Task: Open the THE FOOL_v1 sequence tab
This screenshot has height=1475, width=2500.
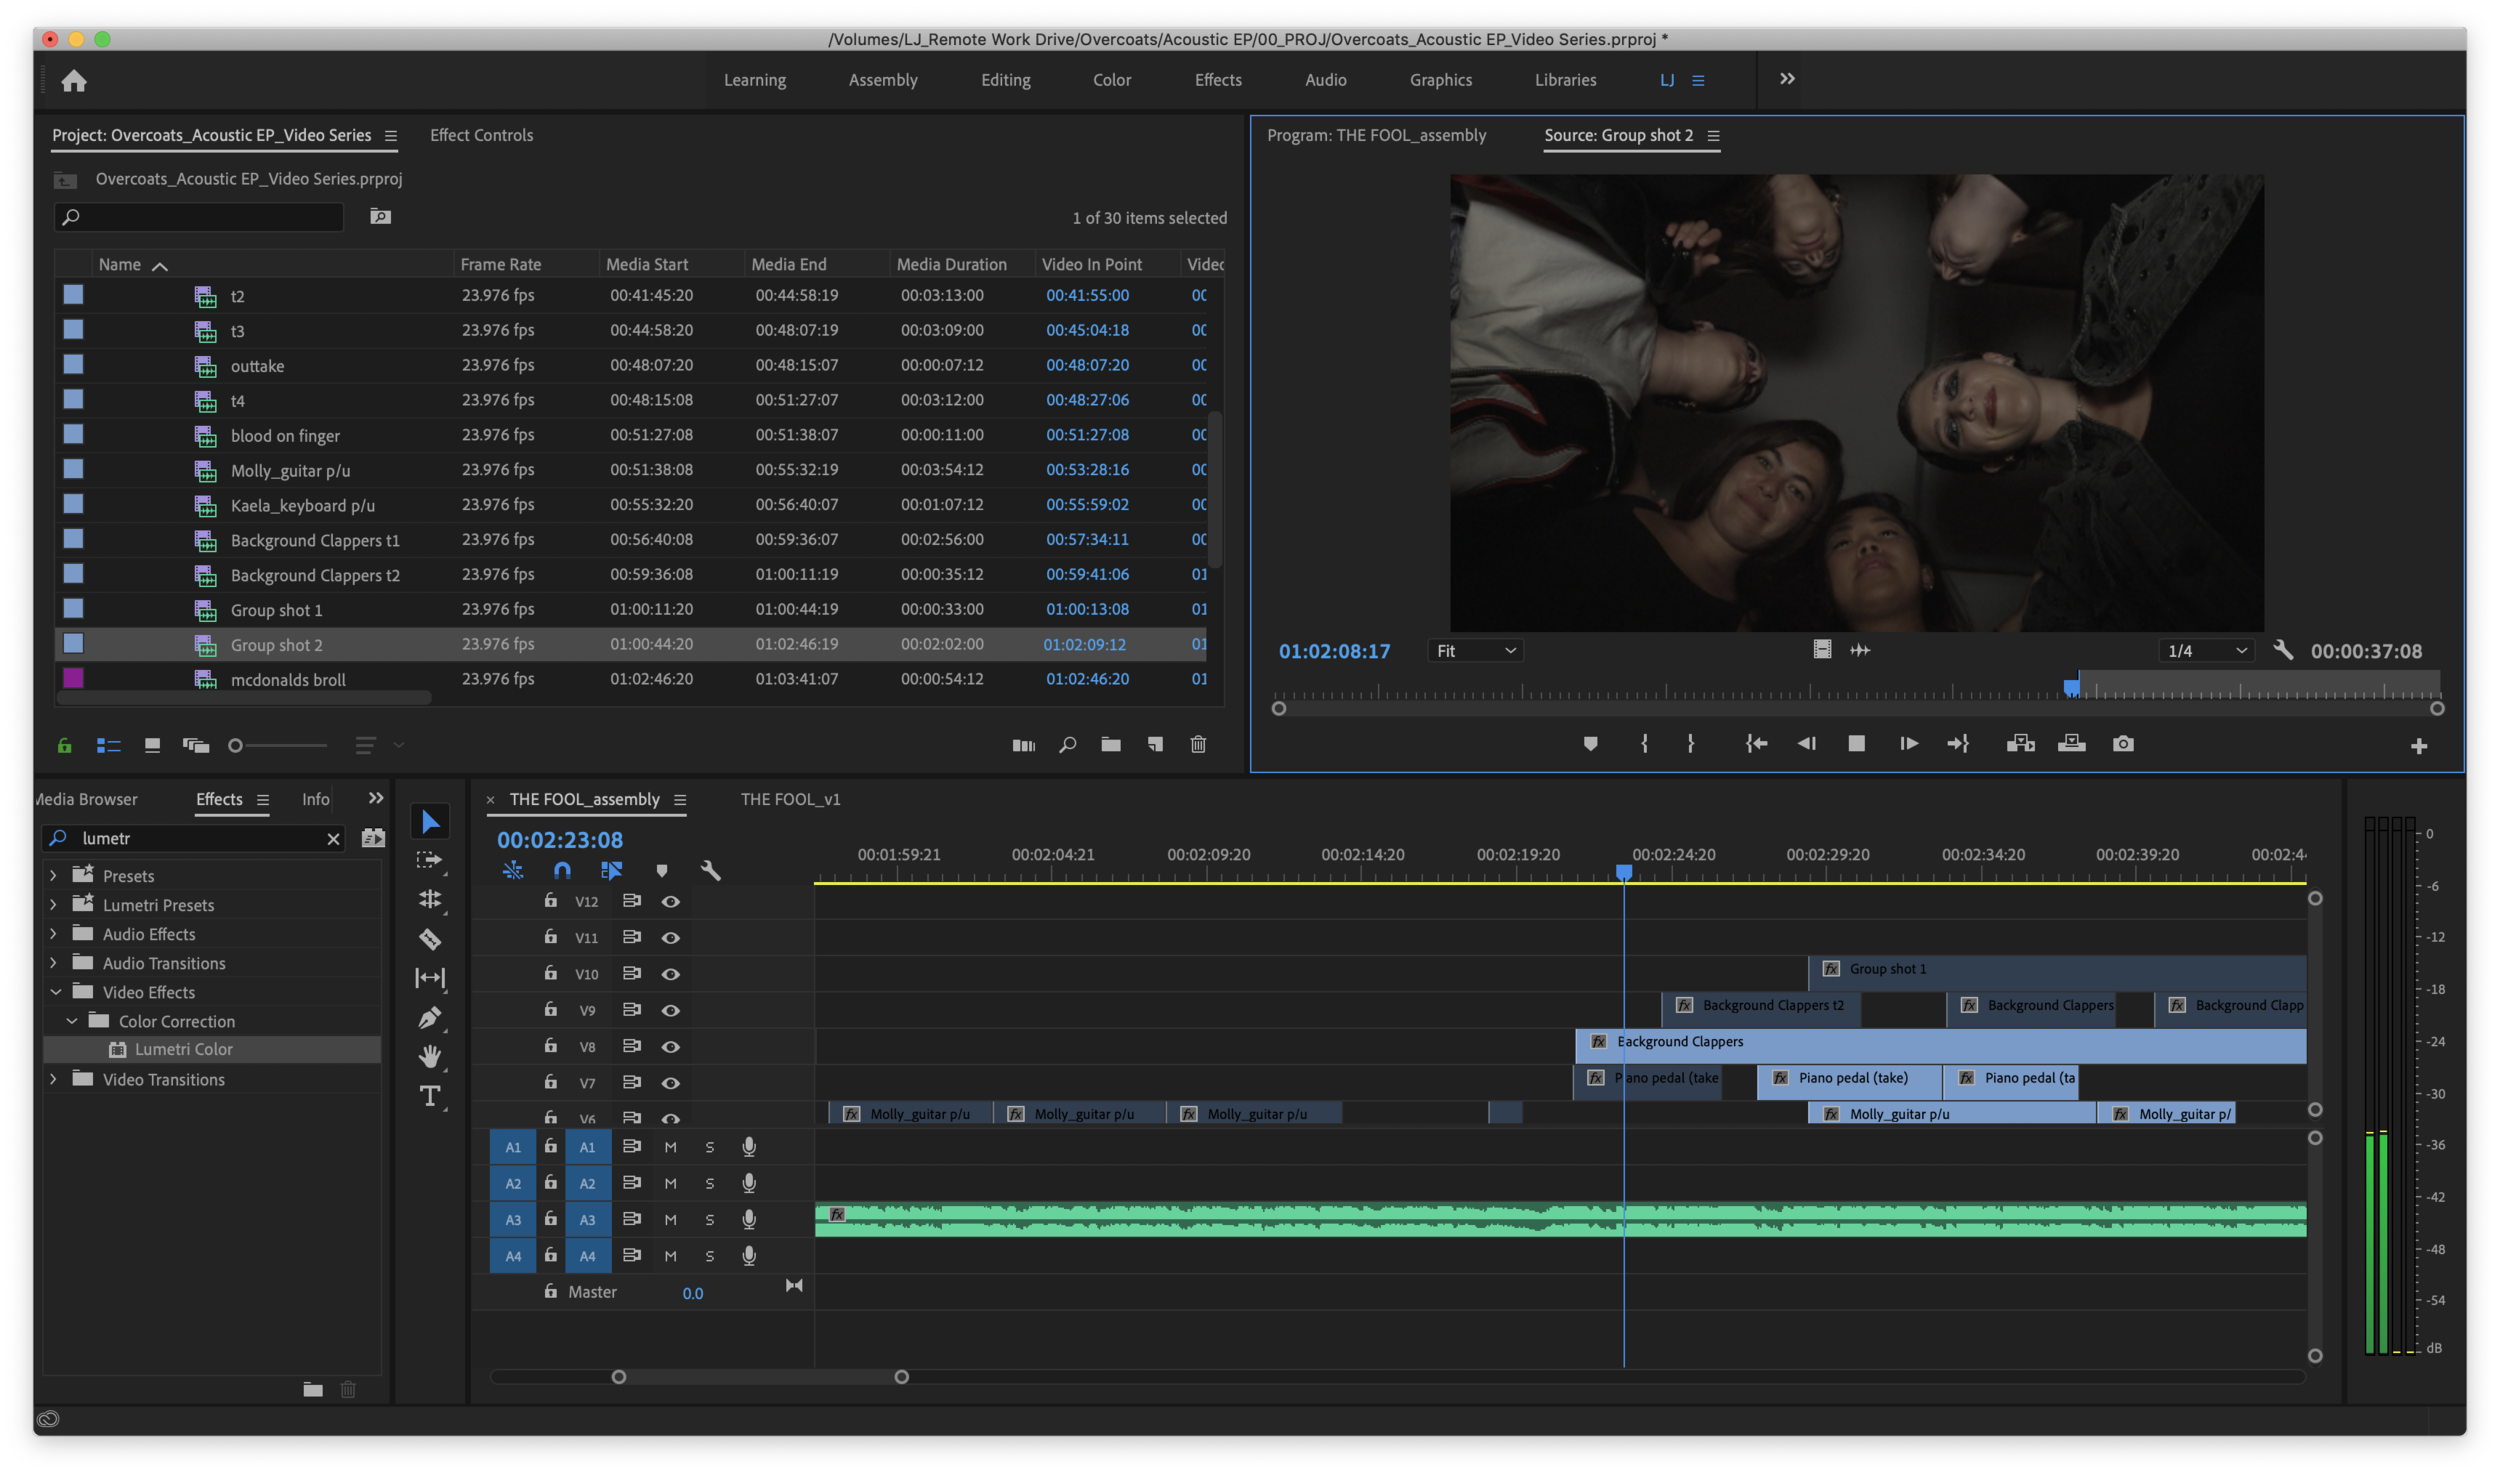Action: (x=790, y=799)
